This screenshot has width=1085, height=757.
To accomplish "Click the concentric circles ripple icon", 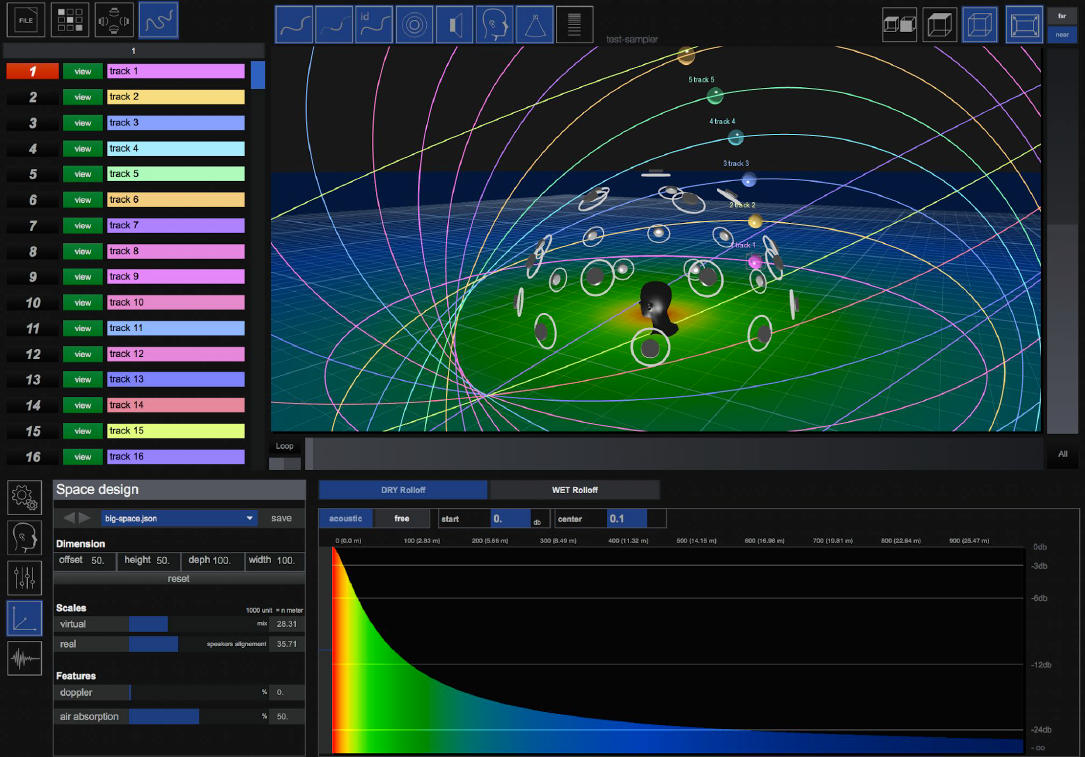I will (414, 24).
